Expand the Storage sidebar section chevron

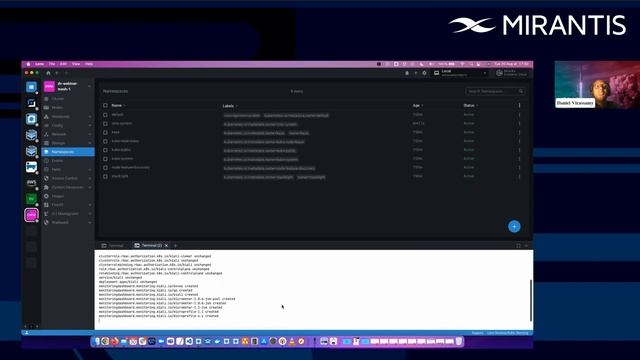(90, 143)
